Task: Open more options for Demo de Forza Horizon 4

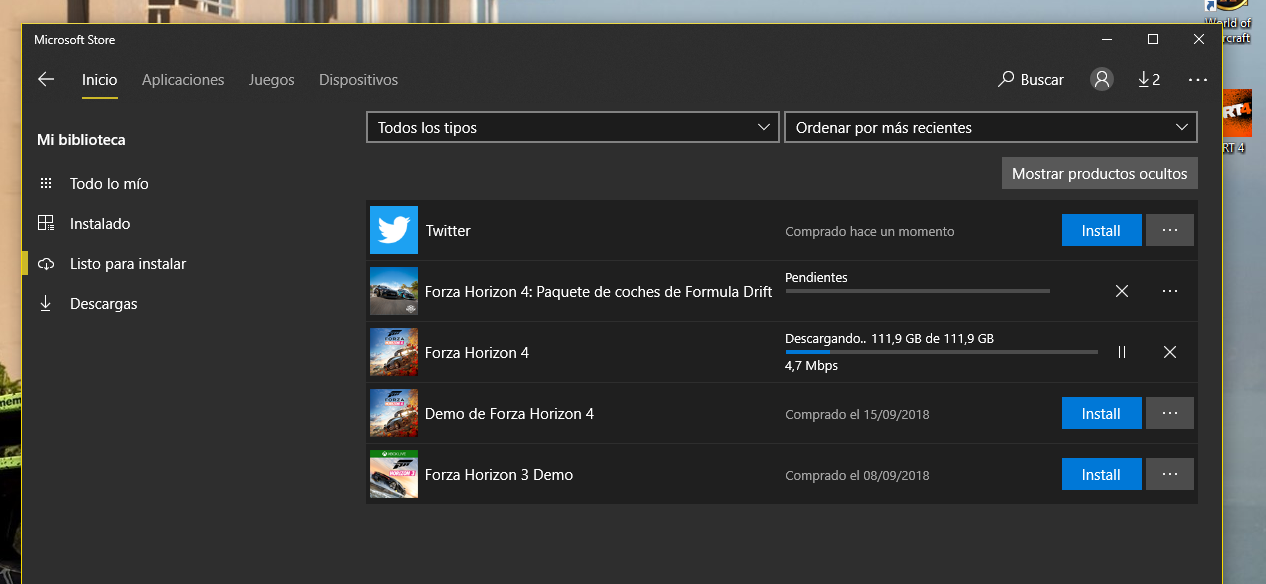Action: pyautogui.click(x=1170, y=414)
